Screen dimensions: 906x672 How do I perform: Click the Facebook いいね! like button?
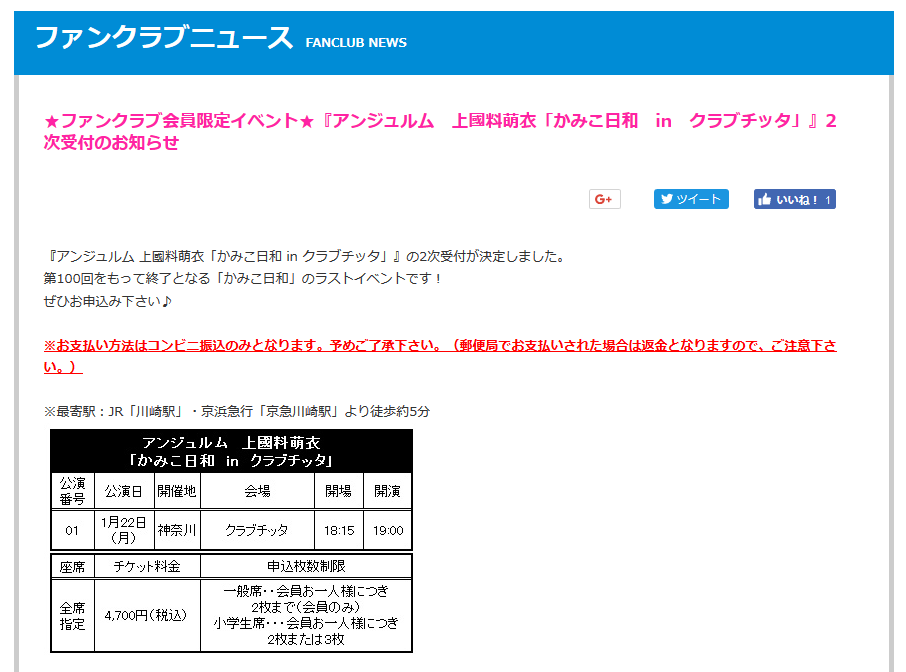tap(794, 199)
